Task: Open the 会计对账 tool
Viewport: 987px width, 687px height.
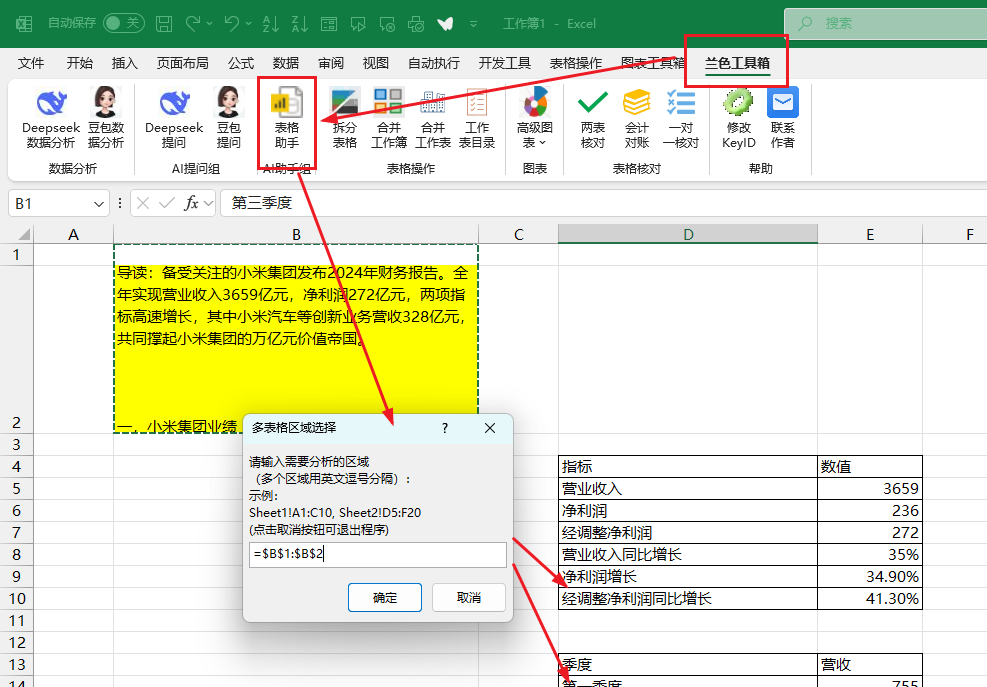Action: tap(636, 118)
